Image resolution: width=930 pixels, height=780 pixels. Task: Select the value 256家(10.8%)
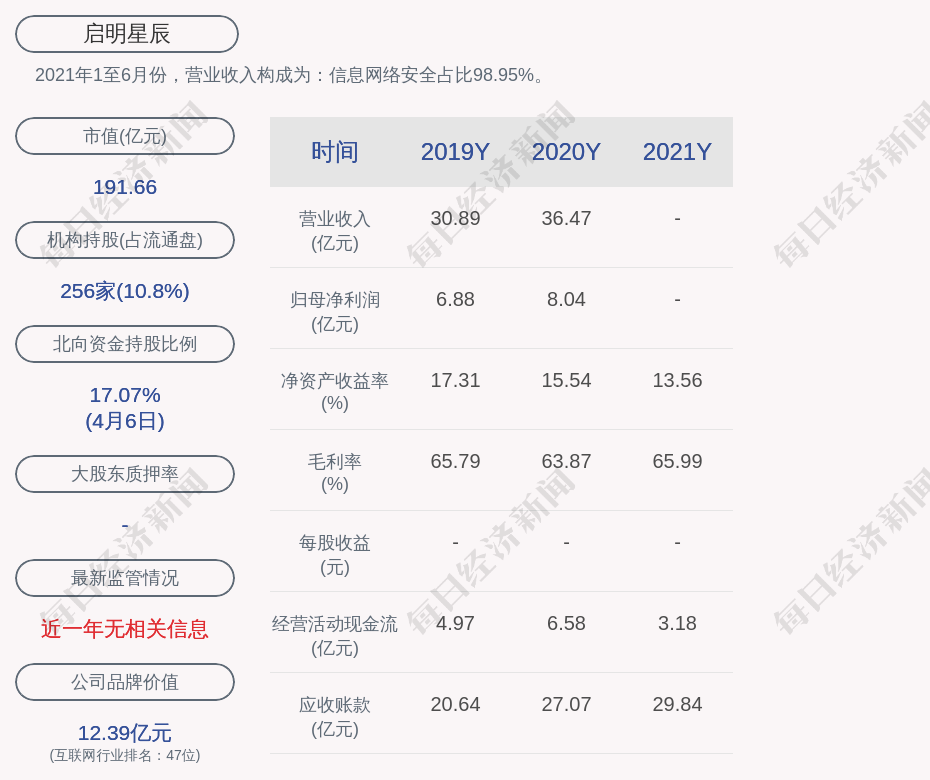tap(125, 291)
